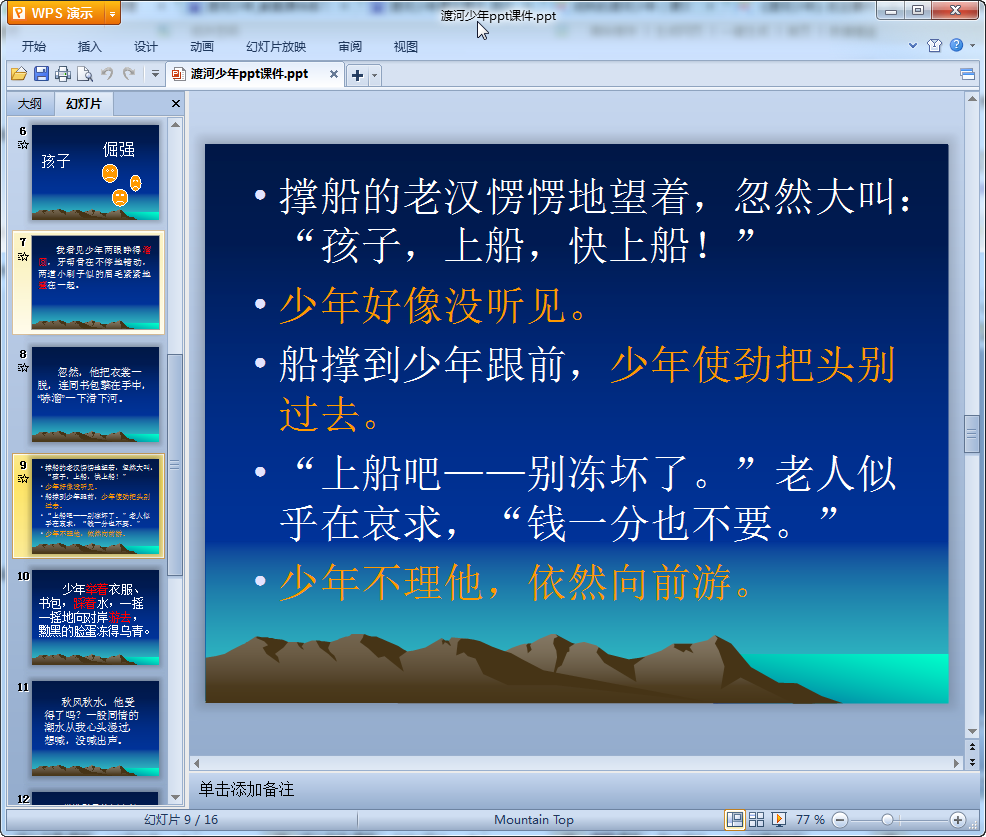986x837 pixels.
Task: Click the main editor vertical scroll down arrow
Action: (x=972, y=731)
